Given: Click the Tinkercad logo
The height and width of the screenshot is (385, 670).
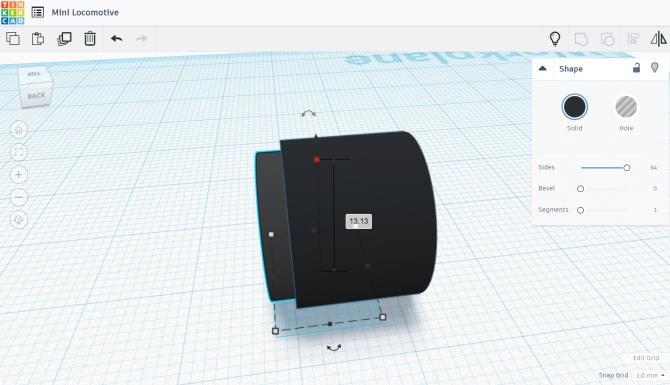Looking at the screenshot, I should pyautogui.click(x=12, y=12).
